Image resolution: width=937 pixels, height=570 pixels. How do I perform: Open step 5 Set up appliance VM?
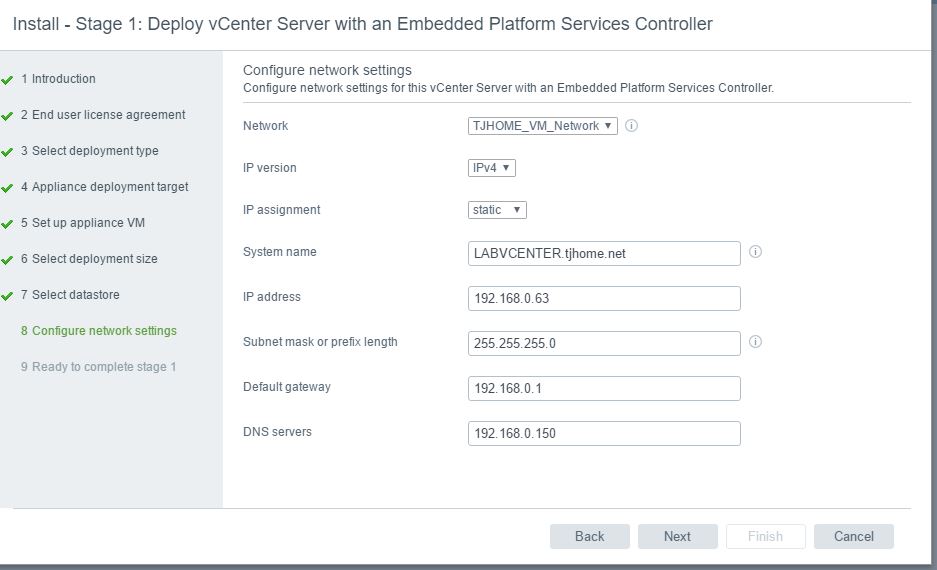[83, 223]
